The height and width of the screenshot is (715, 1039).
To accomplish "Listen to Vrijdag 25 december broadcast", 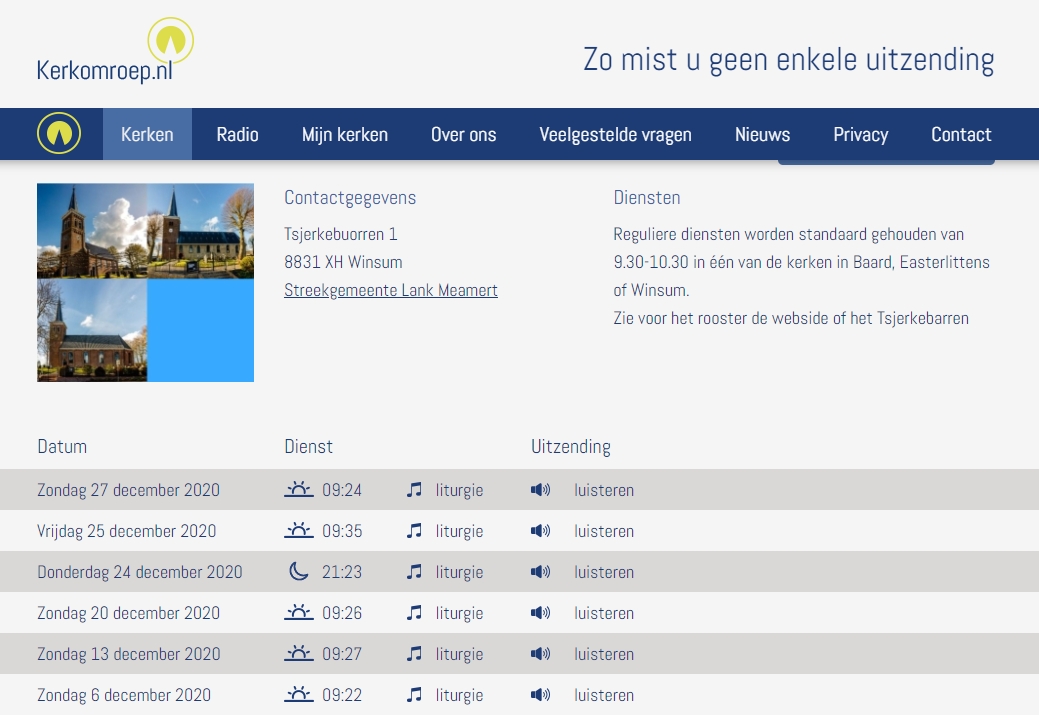I will (x=604, y=531).
